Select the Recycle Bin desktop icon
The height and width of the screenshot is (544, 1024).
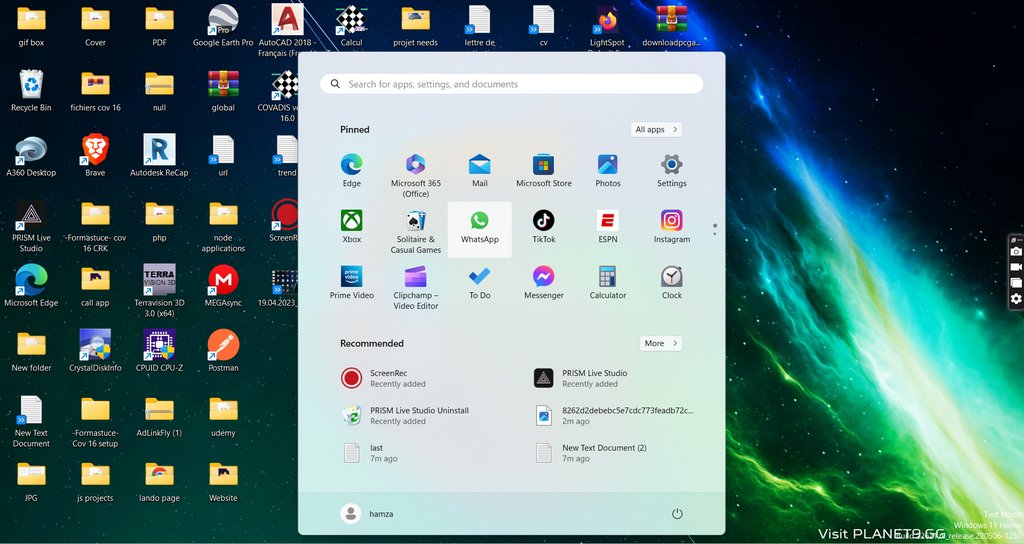coord(31,91)
